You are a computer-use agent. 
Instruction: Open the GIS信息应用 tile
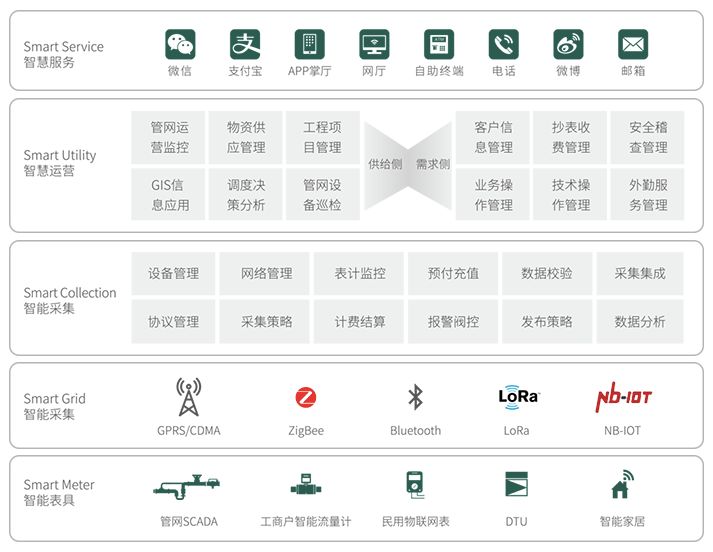(x=168, y=194)
